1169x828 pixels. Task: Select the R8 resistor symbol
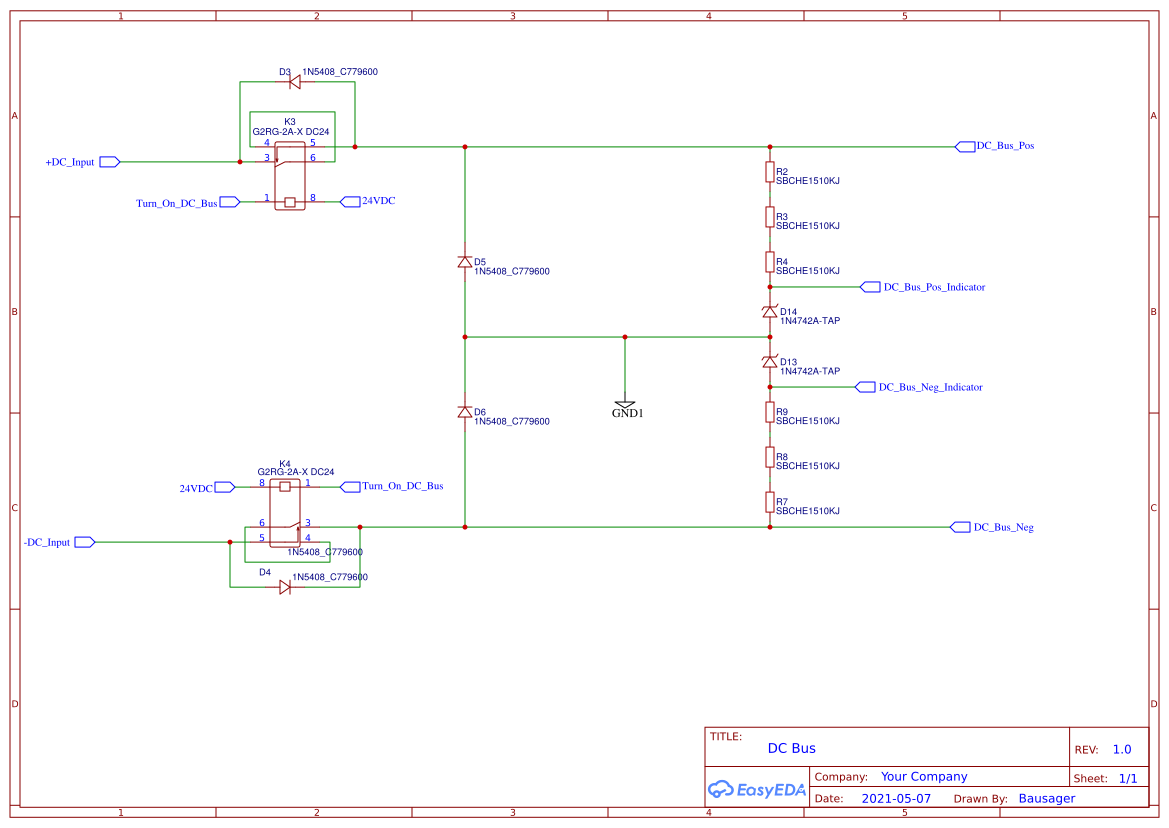(x=770, y=457)
